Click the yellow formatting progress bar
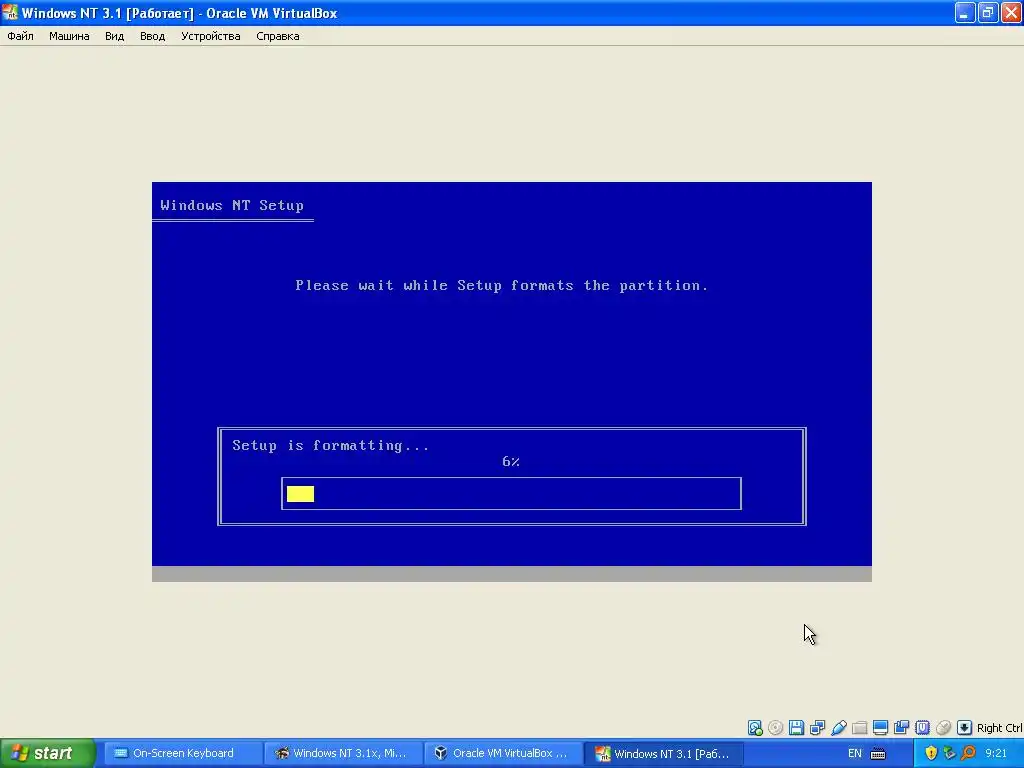This screenshot has width=1024, height=768. (x=300, y=494)
